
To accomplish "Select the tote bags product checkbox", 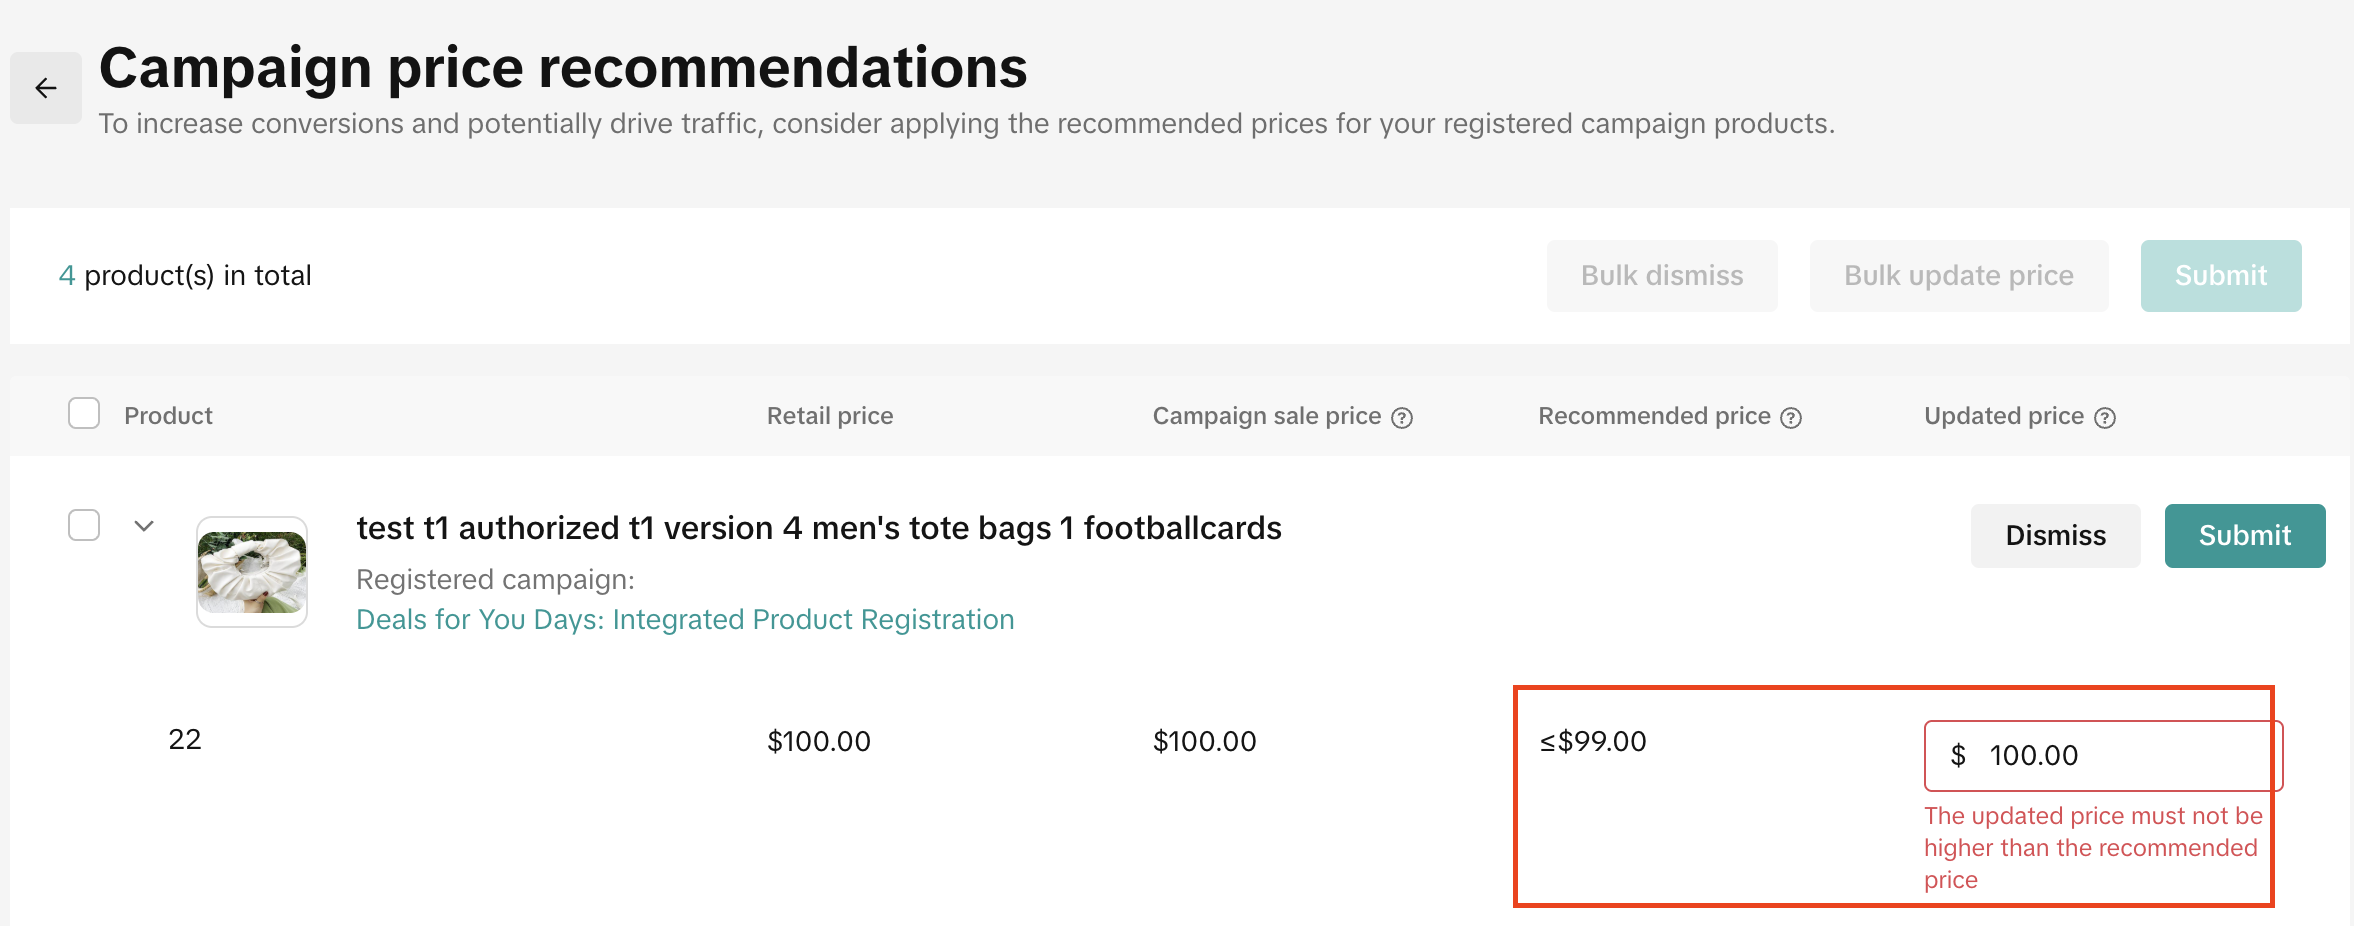I will tap(84, 525).
